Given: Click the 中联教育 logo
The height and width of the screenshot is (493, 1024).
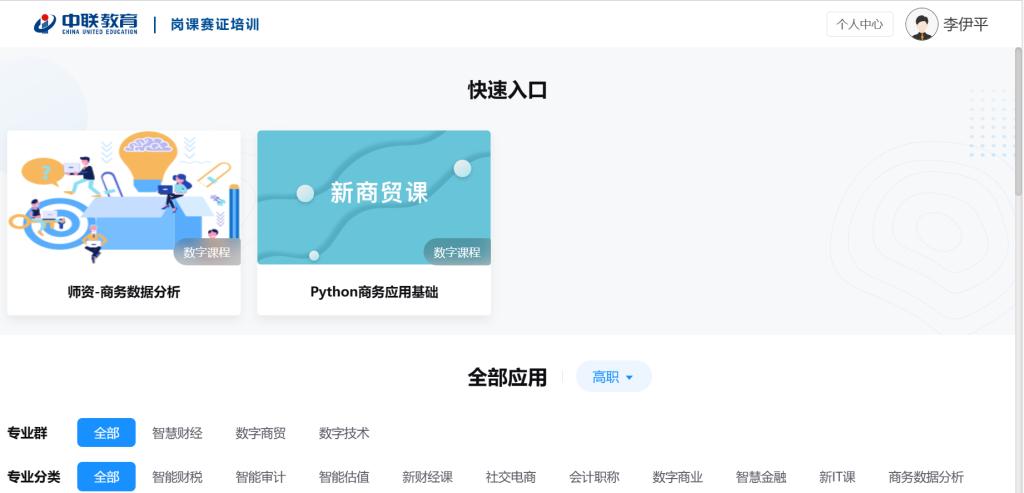Looking at the screenshot, I should (86, 24).
